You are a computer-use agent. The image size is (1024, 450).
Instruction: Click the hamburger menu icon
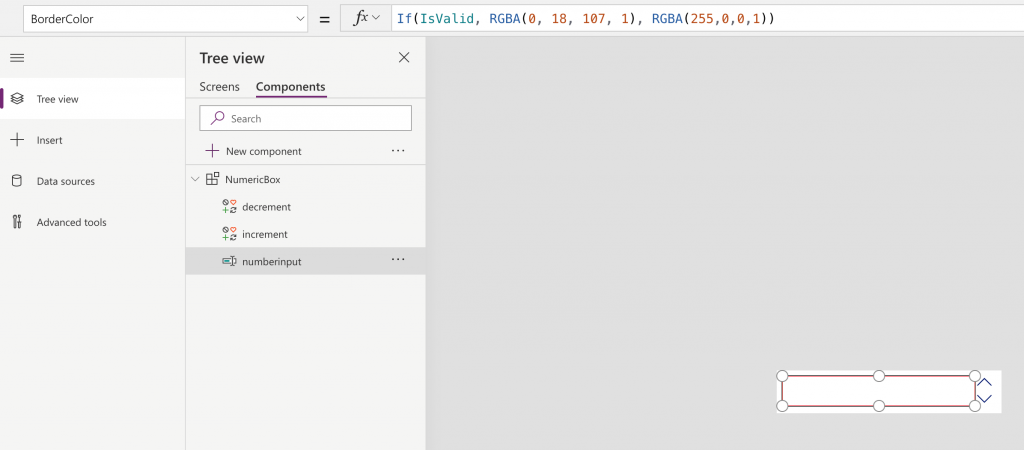pos(17,58)
